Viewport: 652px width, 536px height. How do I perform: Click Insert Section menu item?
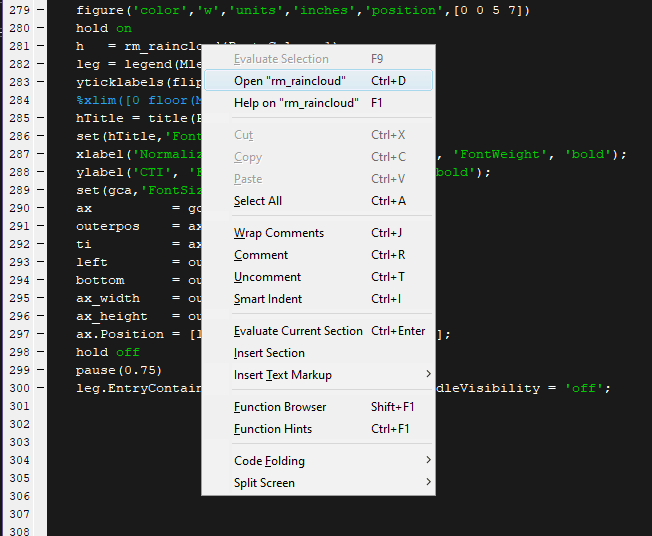tap(269, 353)
